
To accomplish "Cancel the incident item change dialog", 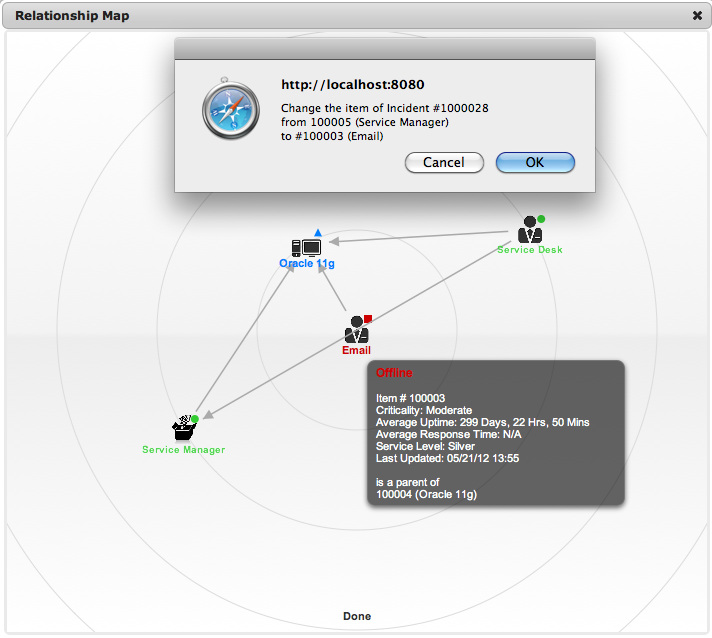I will click(444, 163).
